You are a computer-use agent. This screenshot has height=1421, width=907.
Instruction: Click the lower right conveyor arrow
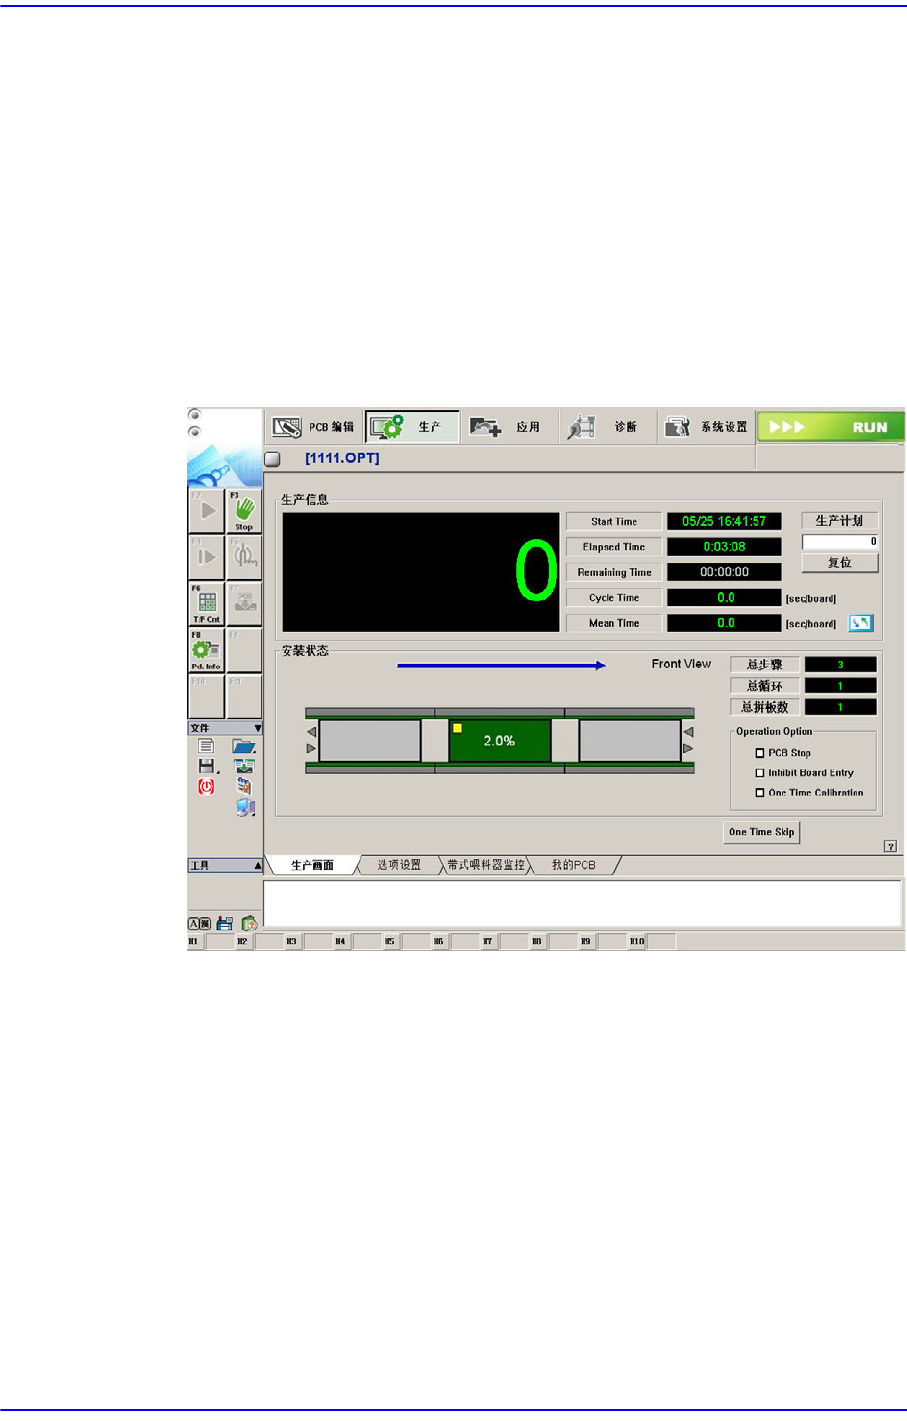688,748
